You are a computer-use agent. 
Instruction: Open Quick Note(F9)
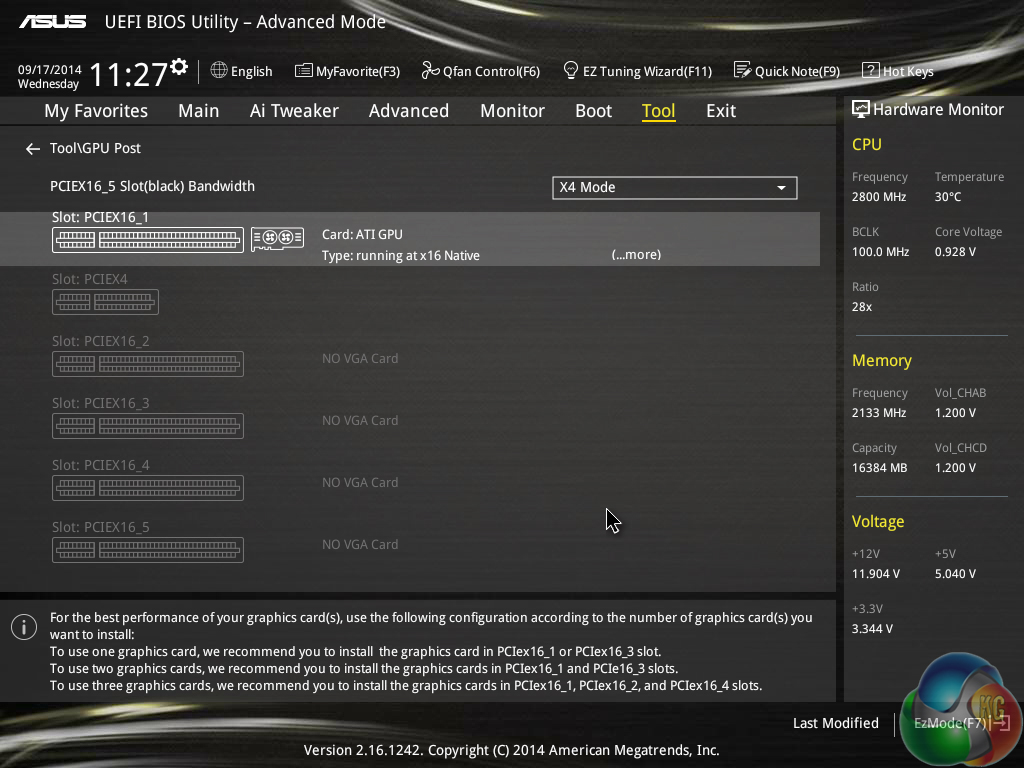point(787,71)
